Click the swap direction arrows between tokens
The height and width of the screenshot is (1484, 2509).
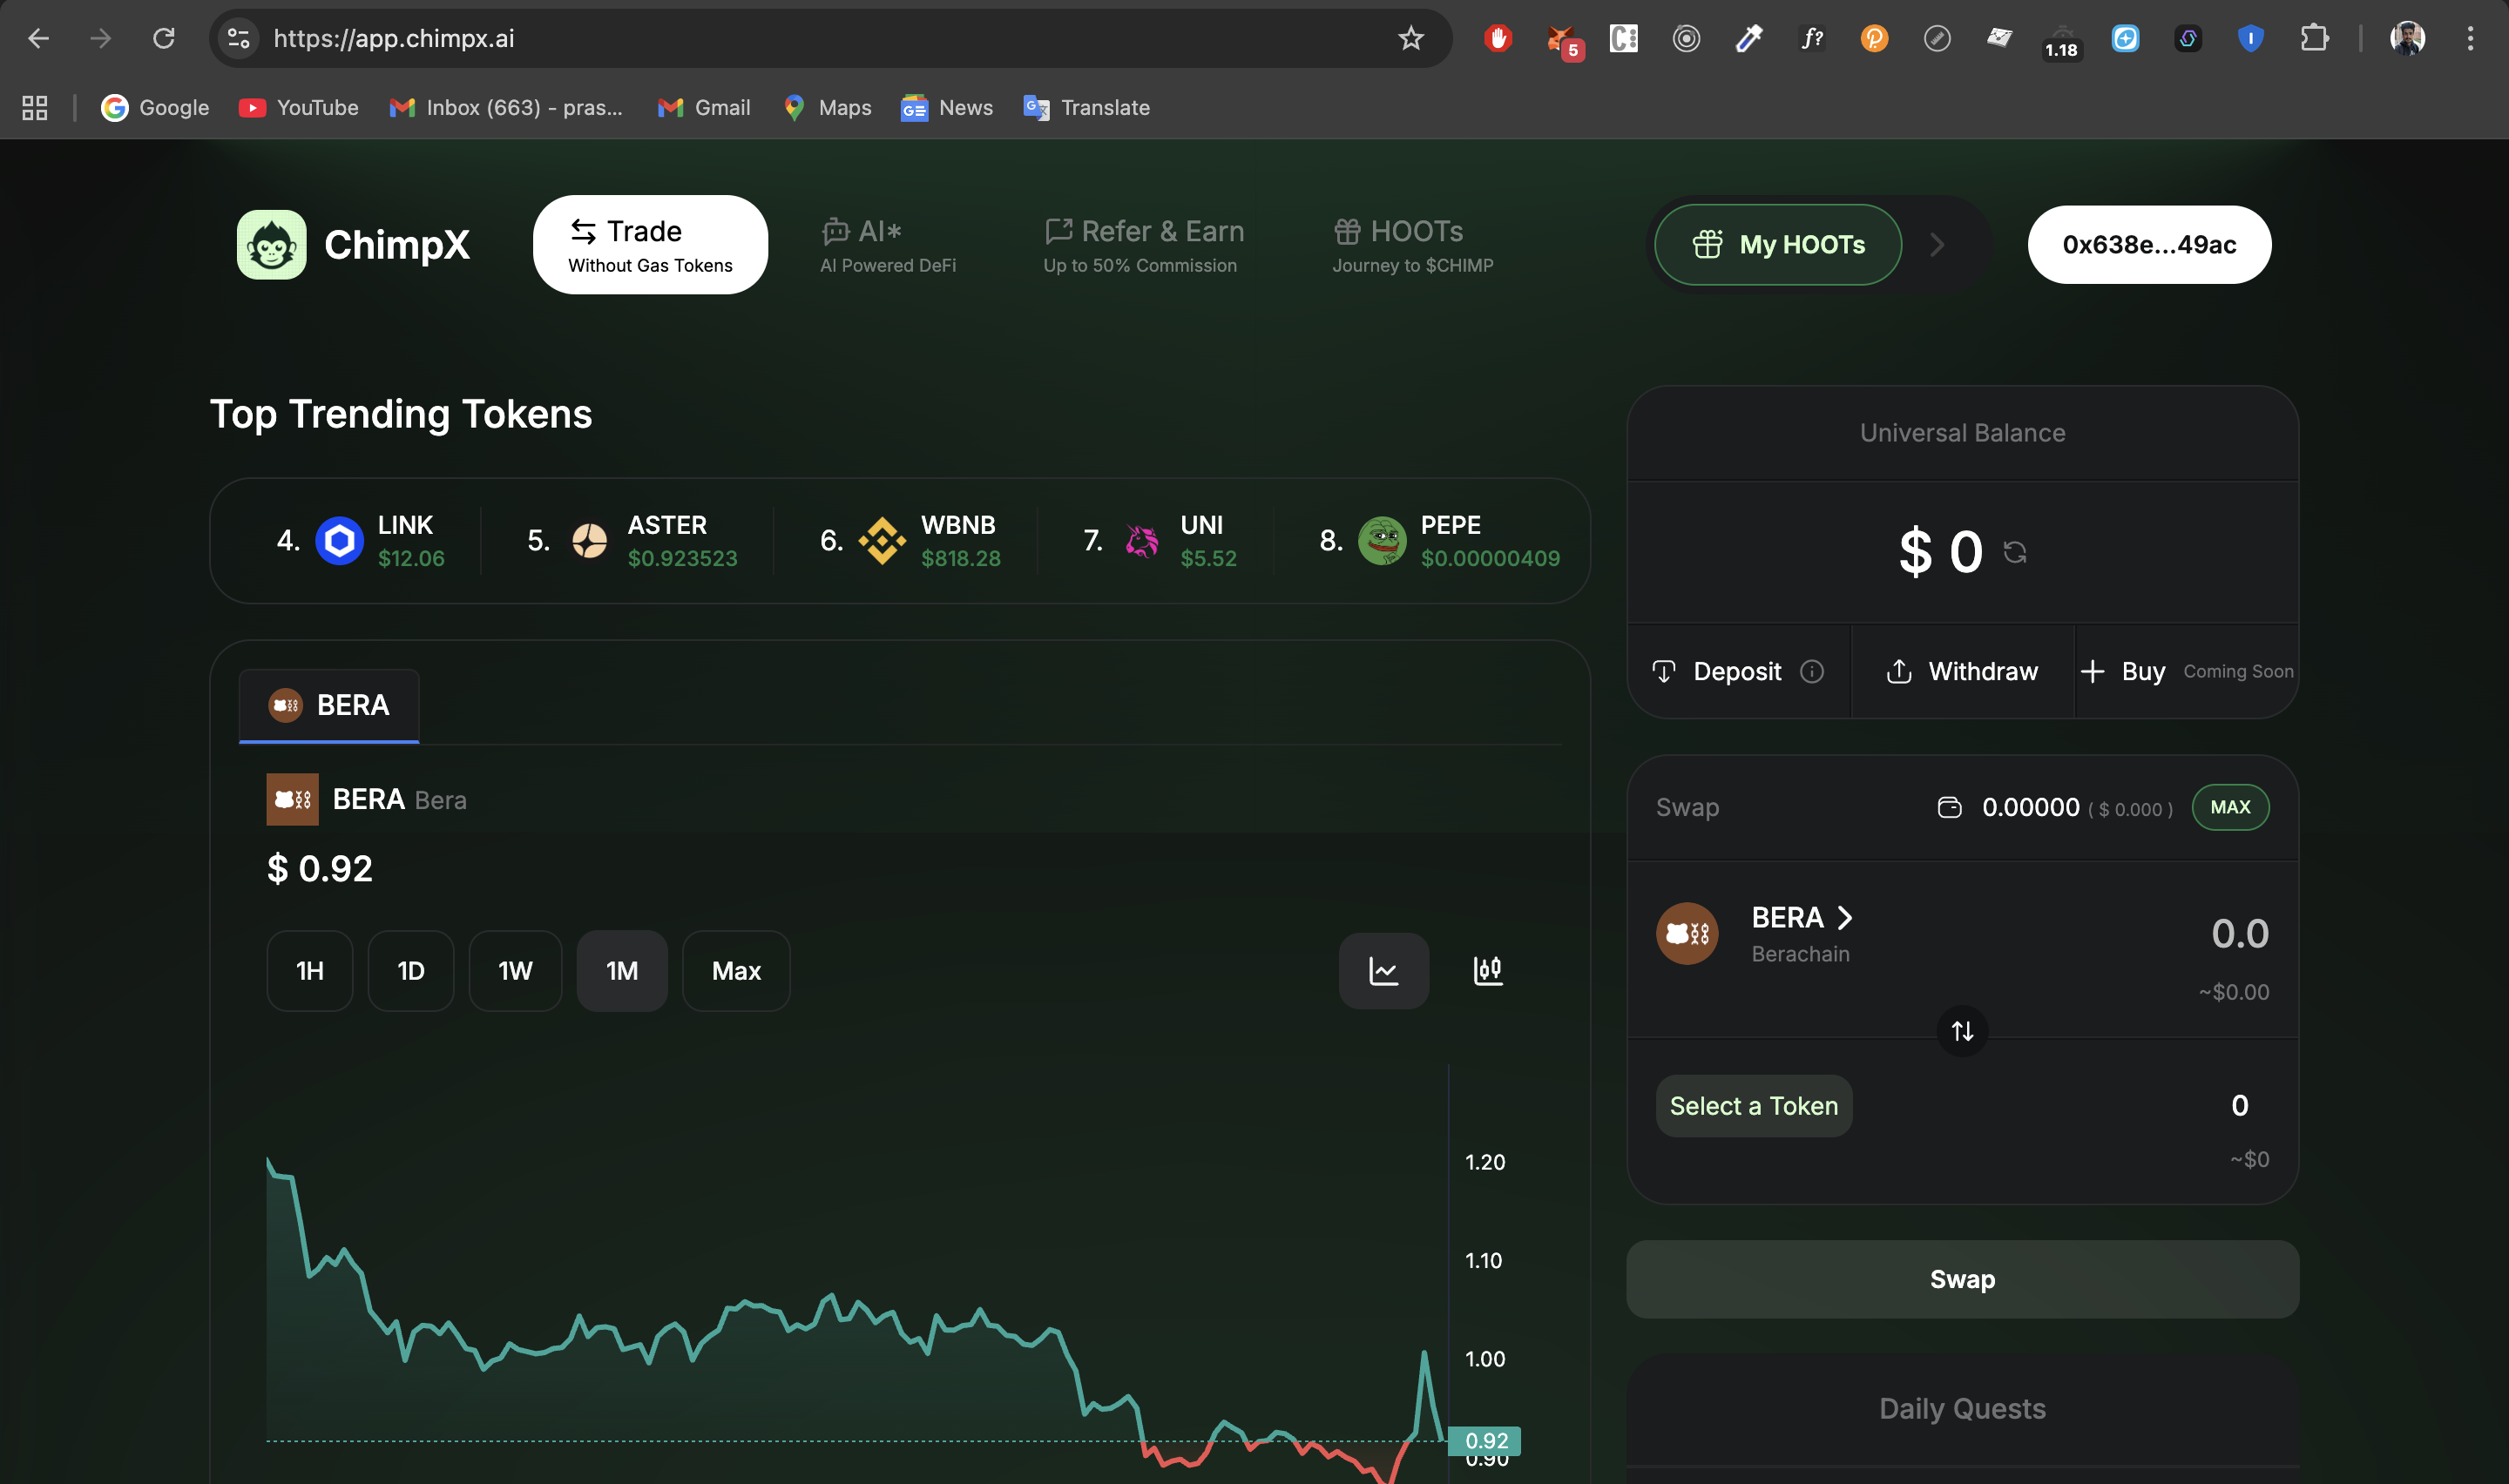click(1960, 1031)
